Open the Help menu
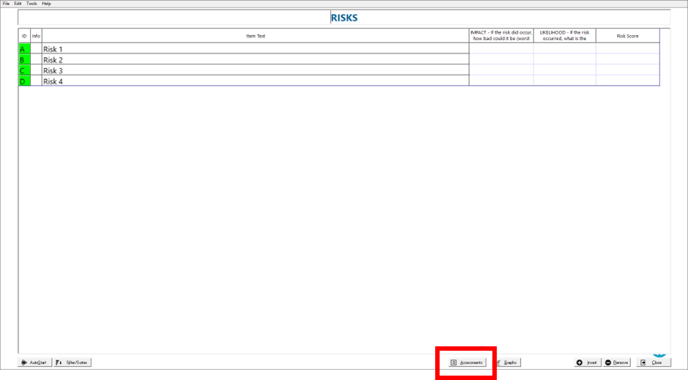688x380 pixels. 46,4
